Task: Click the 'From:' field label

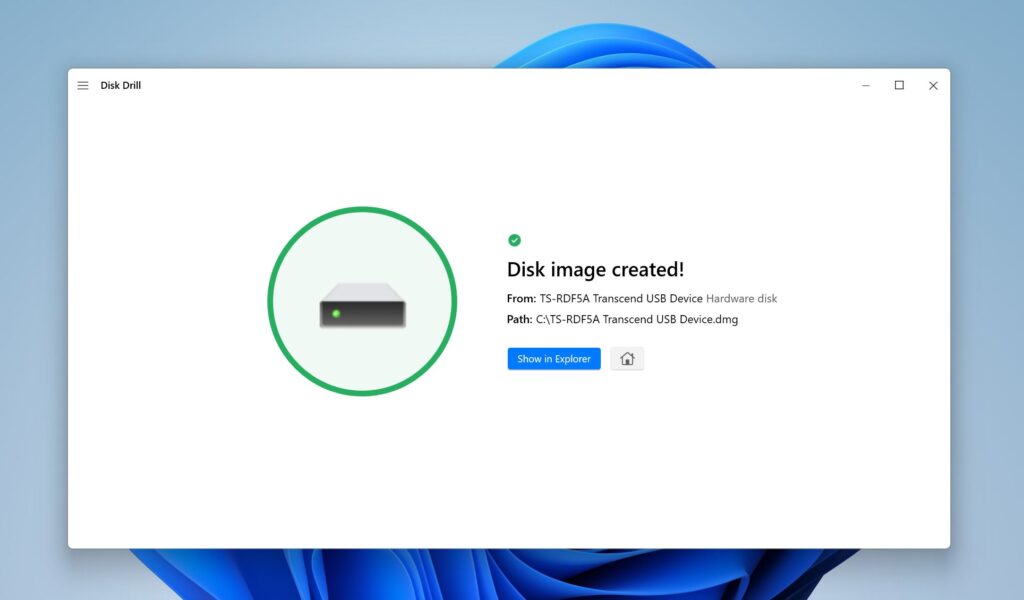Action: point(519,298)
